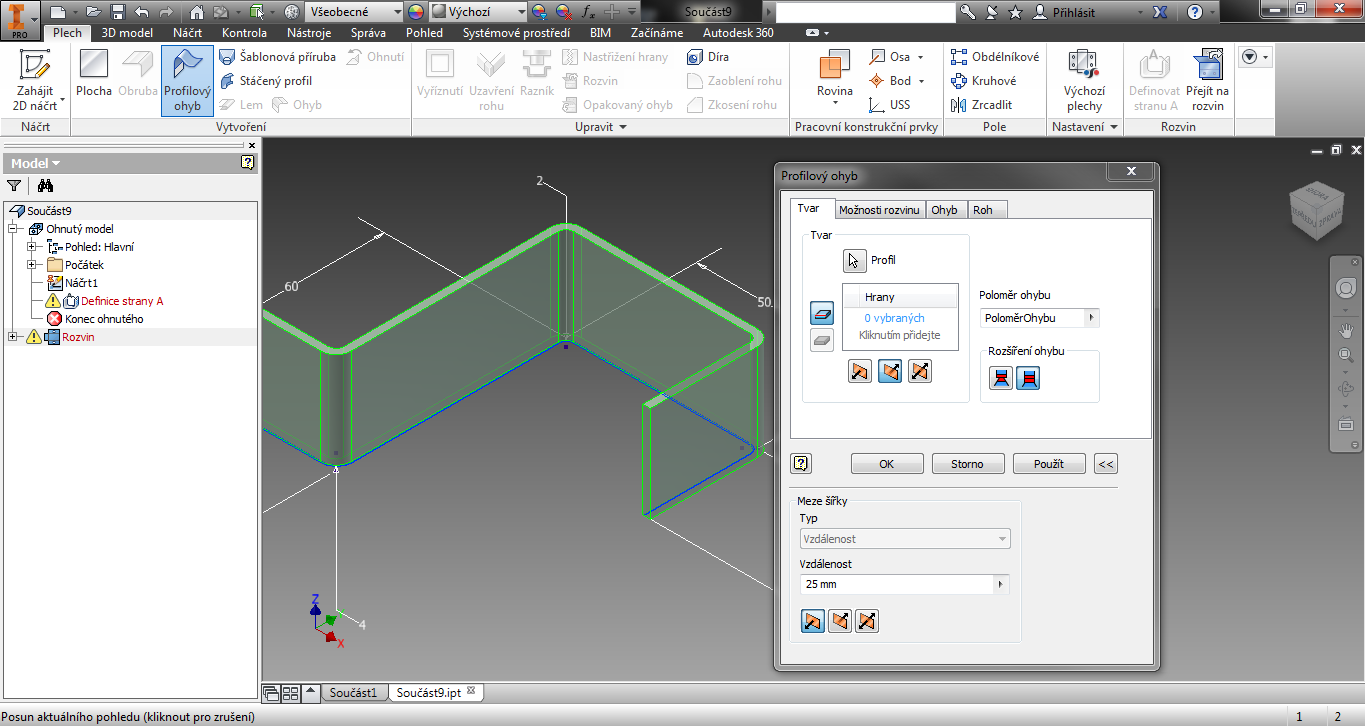This screenshot has width=1365, height=726.
Task: Switch to Součást1 document tab
Action: 354,692
